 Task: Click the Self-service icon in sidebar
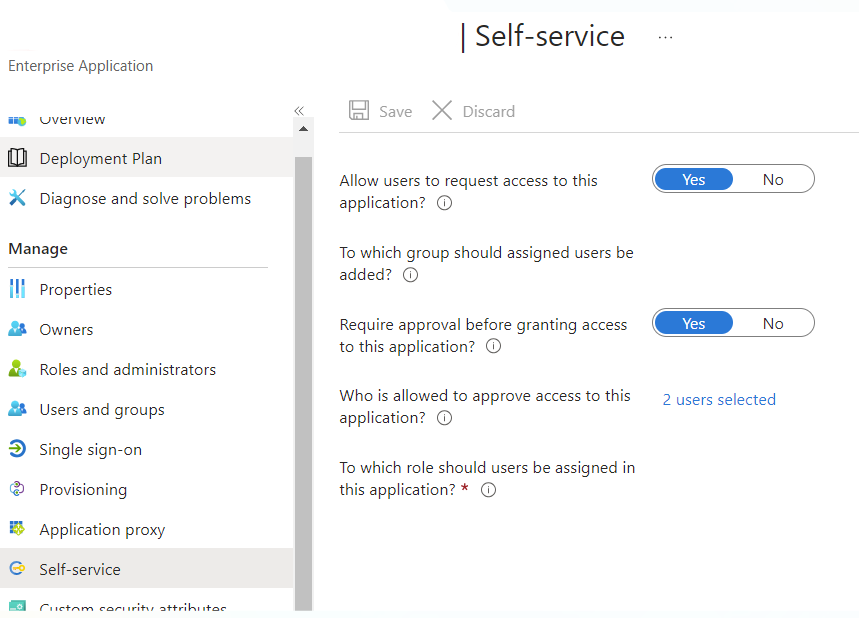click(17, 568)
